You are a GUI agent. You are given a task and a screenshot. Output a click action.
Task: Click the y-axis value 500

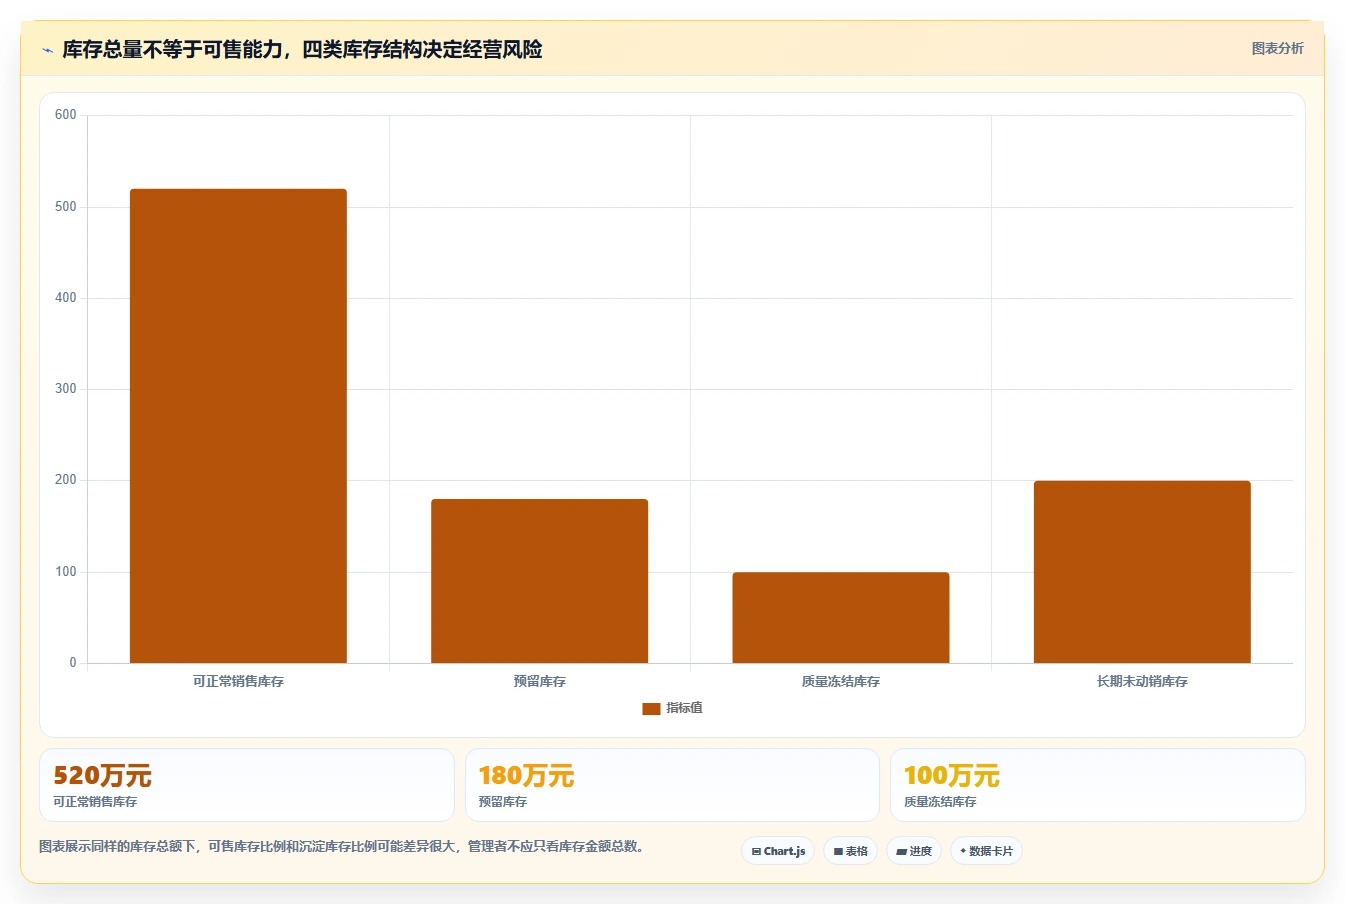[x=66, y=207]
